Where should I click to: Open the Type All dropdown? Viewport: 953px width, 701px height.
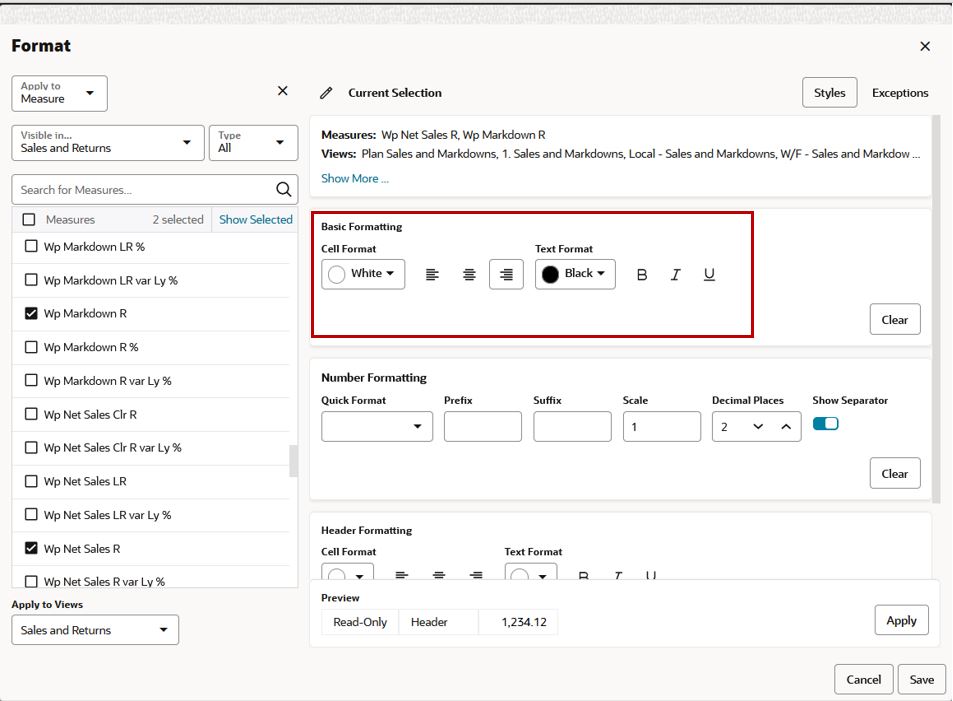[253, 143]
